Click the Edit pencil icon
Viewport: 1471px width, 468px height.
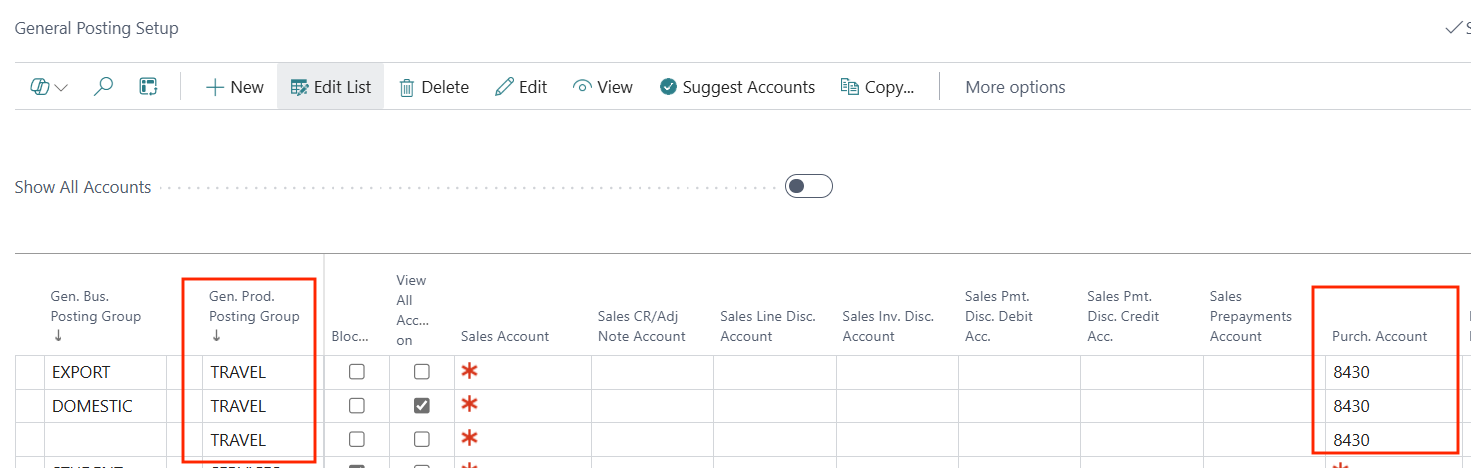coord(505,87)
